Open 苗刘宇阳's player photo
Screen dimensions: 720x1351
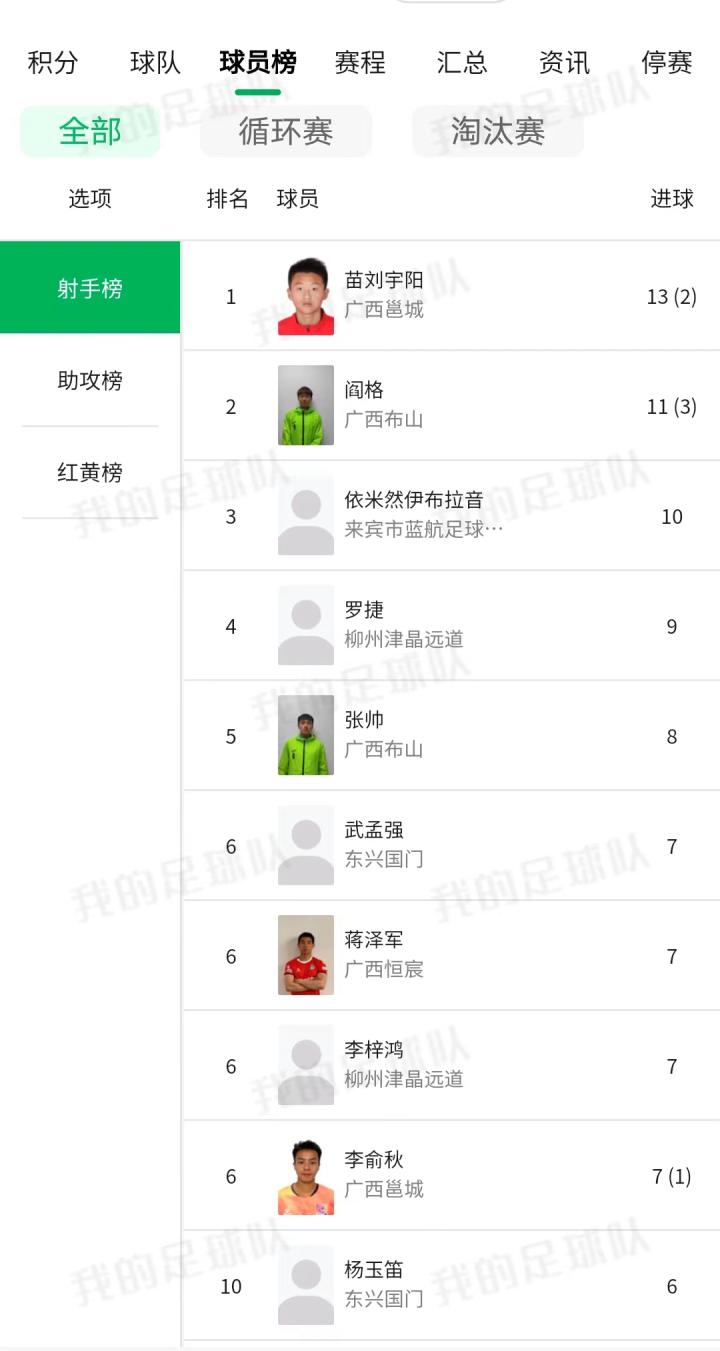(306, 296)
